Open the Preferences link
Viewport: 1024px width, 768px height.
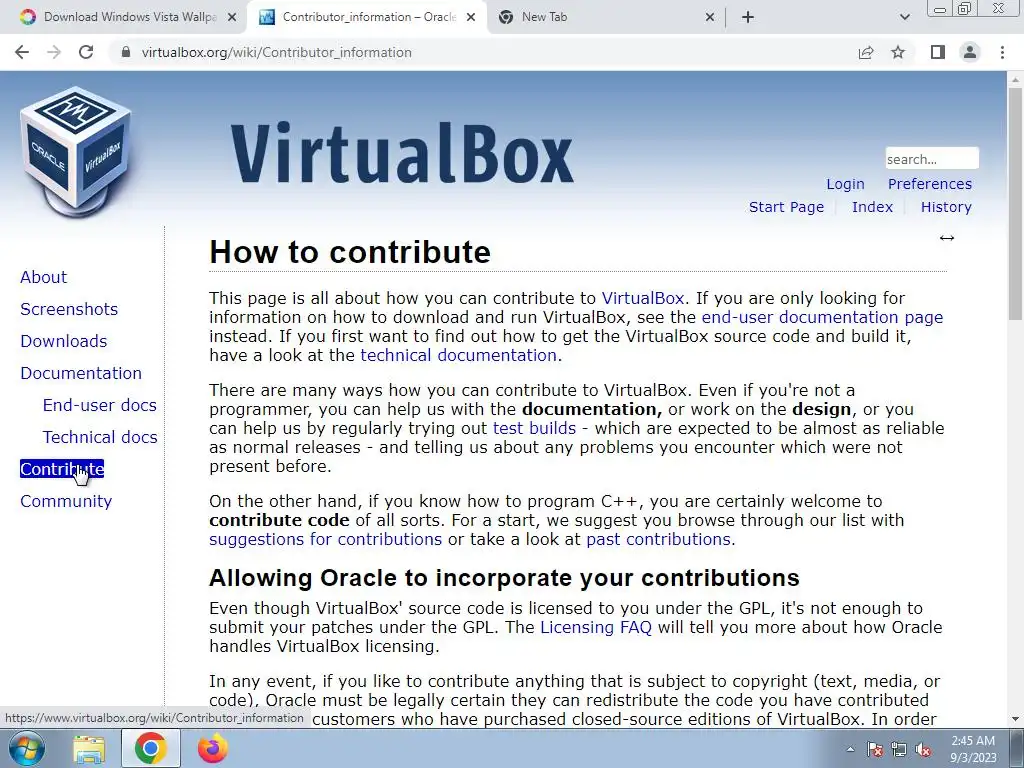coord(929,184)
